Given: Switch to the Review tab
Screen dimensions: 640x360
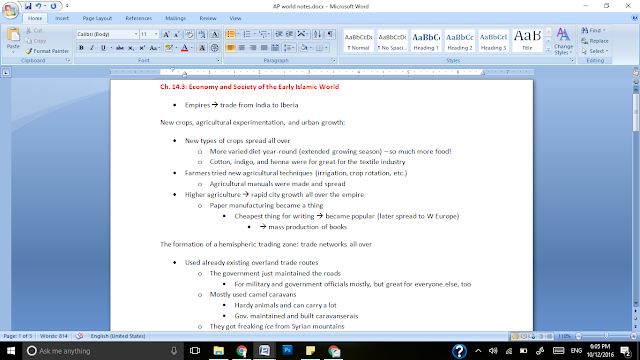Looking at the screenshot, I should pos(208,18).
